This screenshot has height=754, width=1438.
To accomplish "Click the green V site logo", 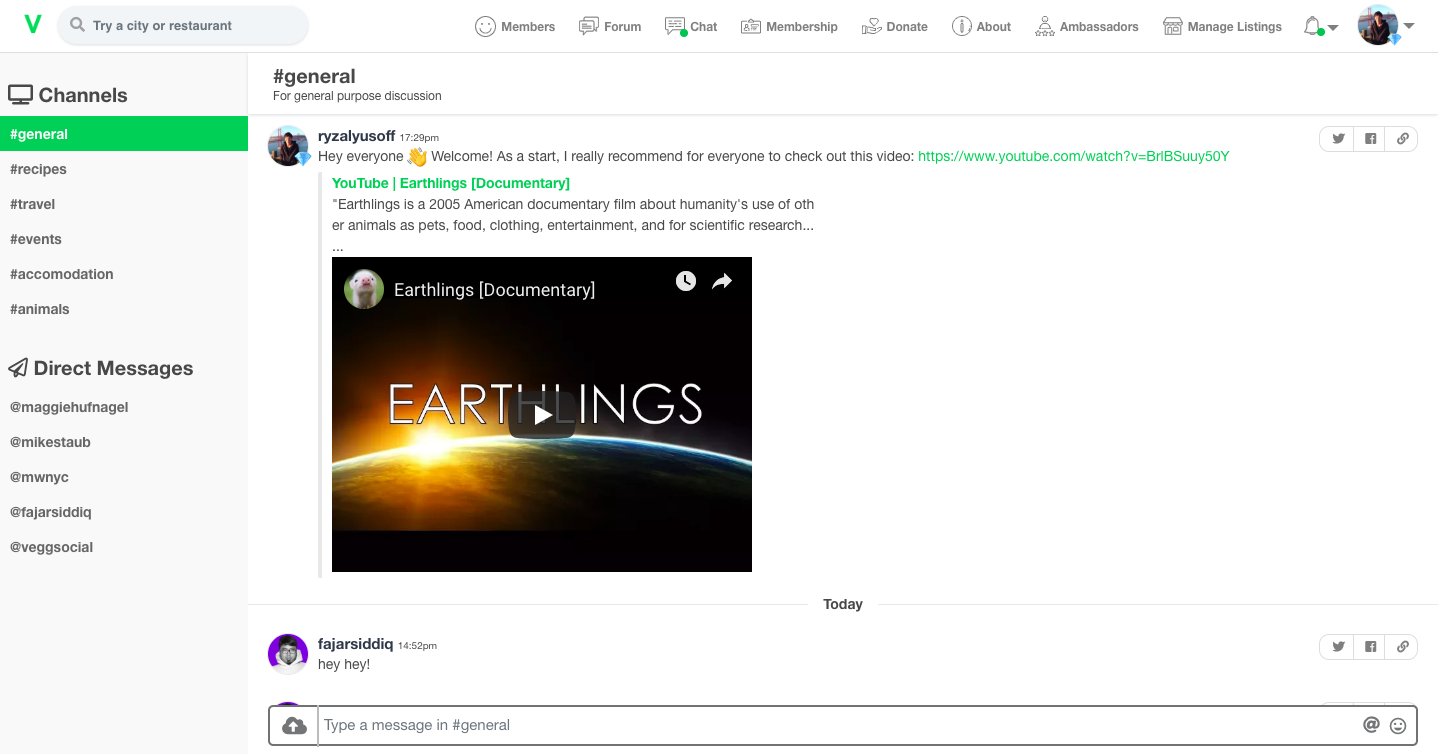I will [x=32, y=25].
